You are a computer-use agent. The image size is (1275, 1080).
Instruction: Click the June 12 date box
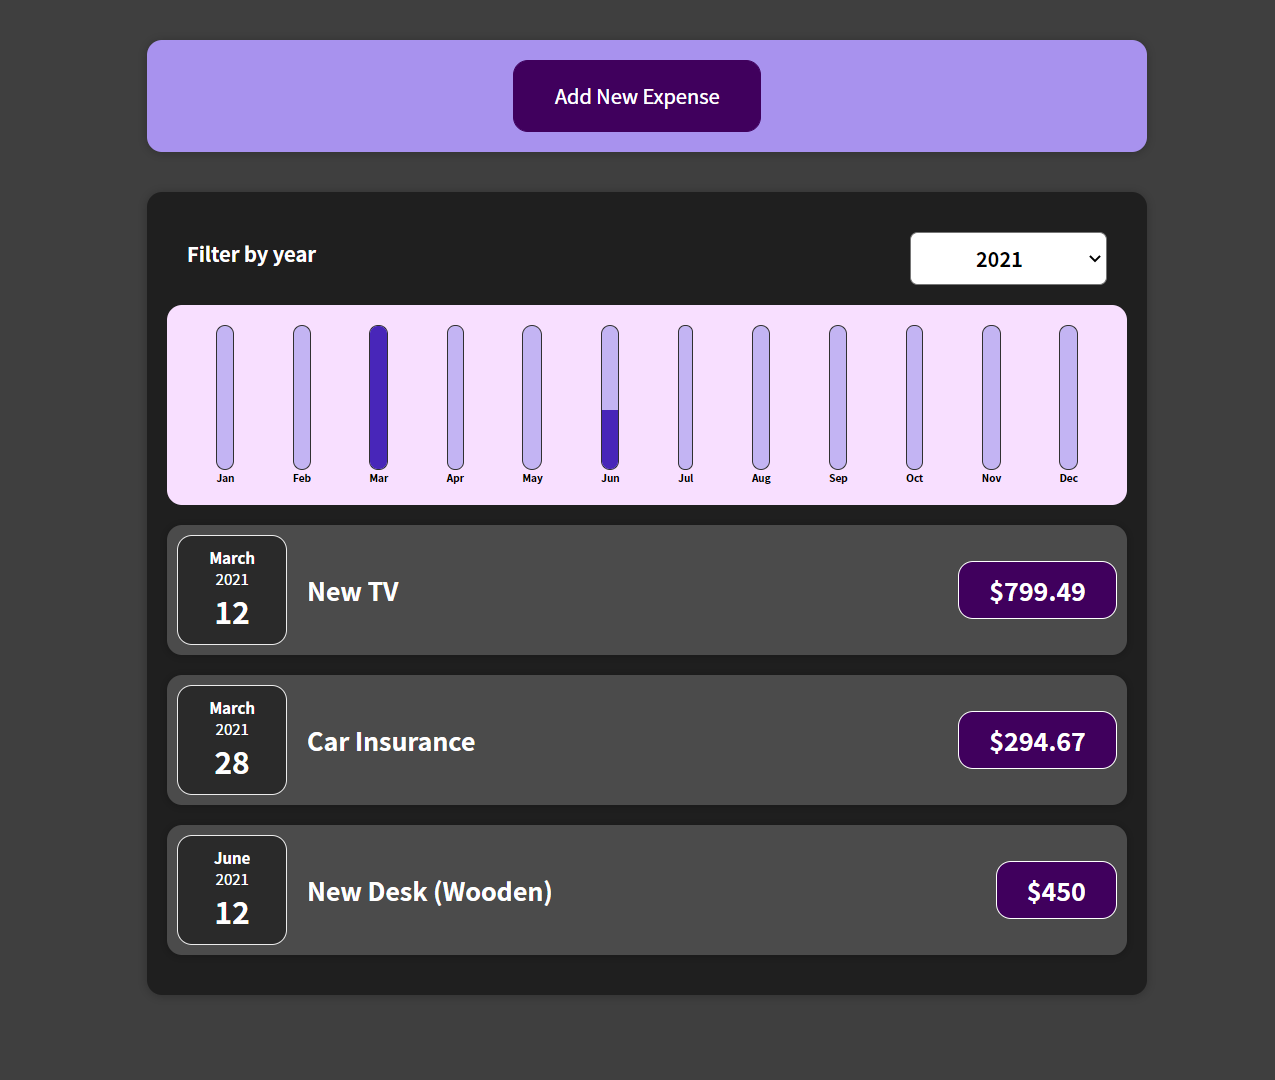[x=231, y=889]
